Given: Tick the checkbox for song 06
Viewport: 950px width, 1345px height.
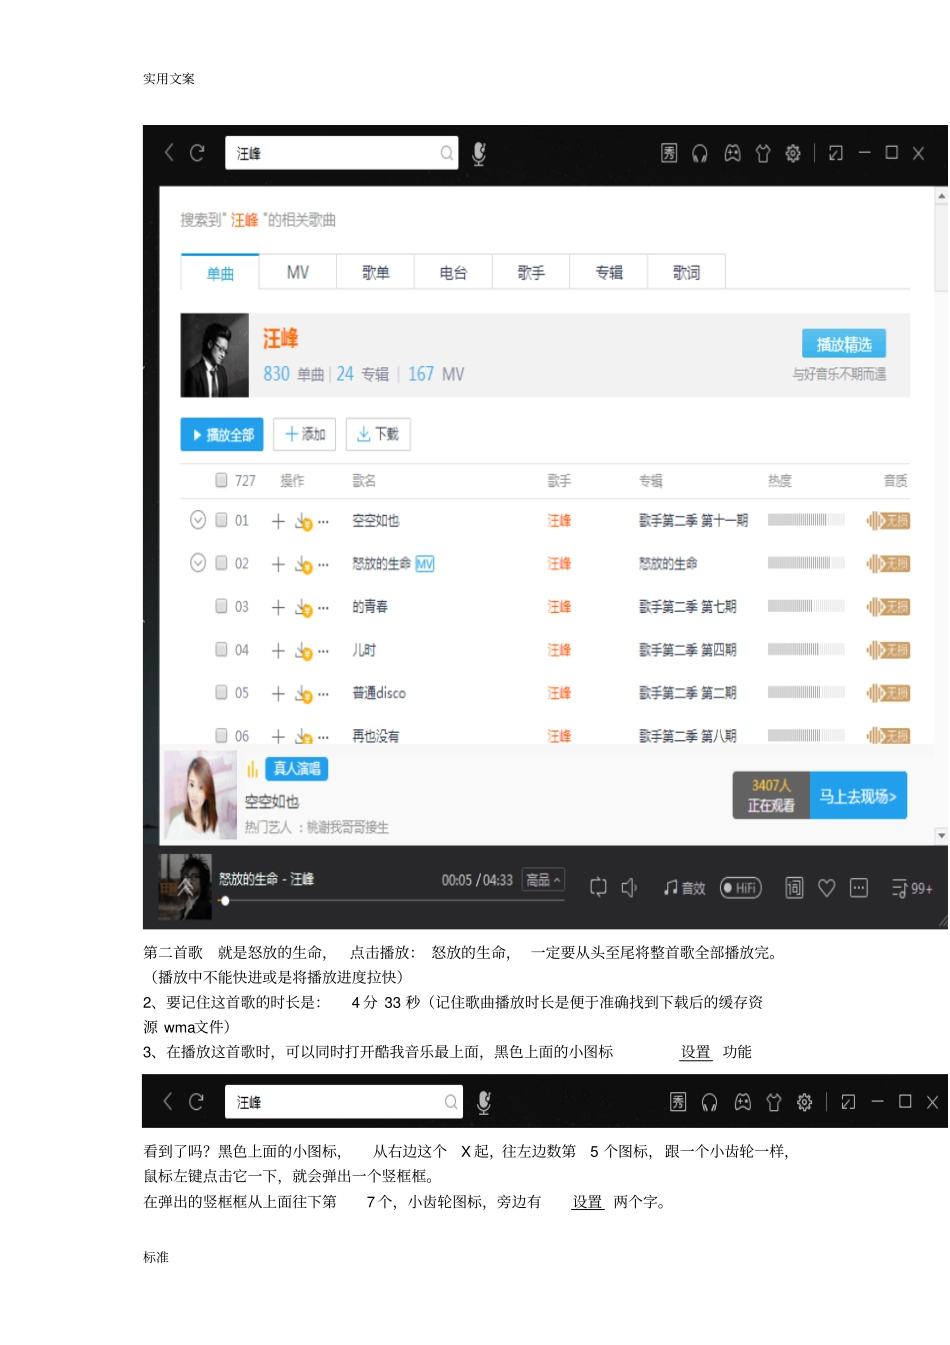Looking at the screenshot, I should [x=221, y=735].
